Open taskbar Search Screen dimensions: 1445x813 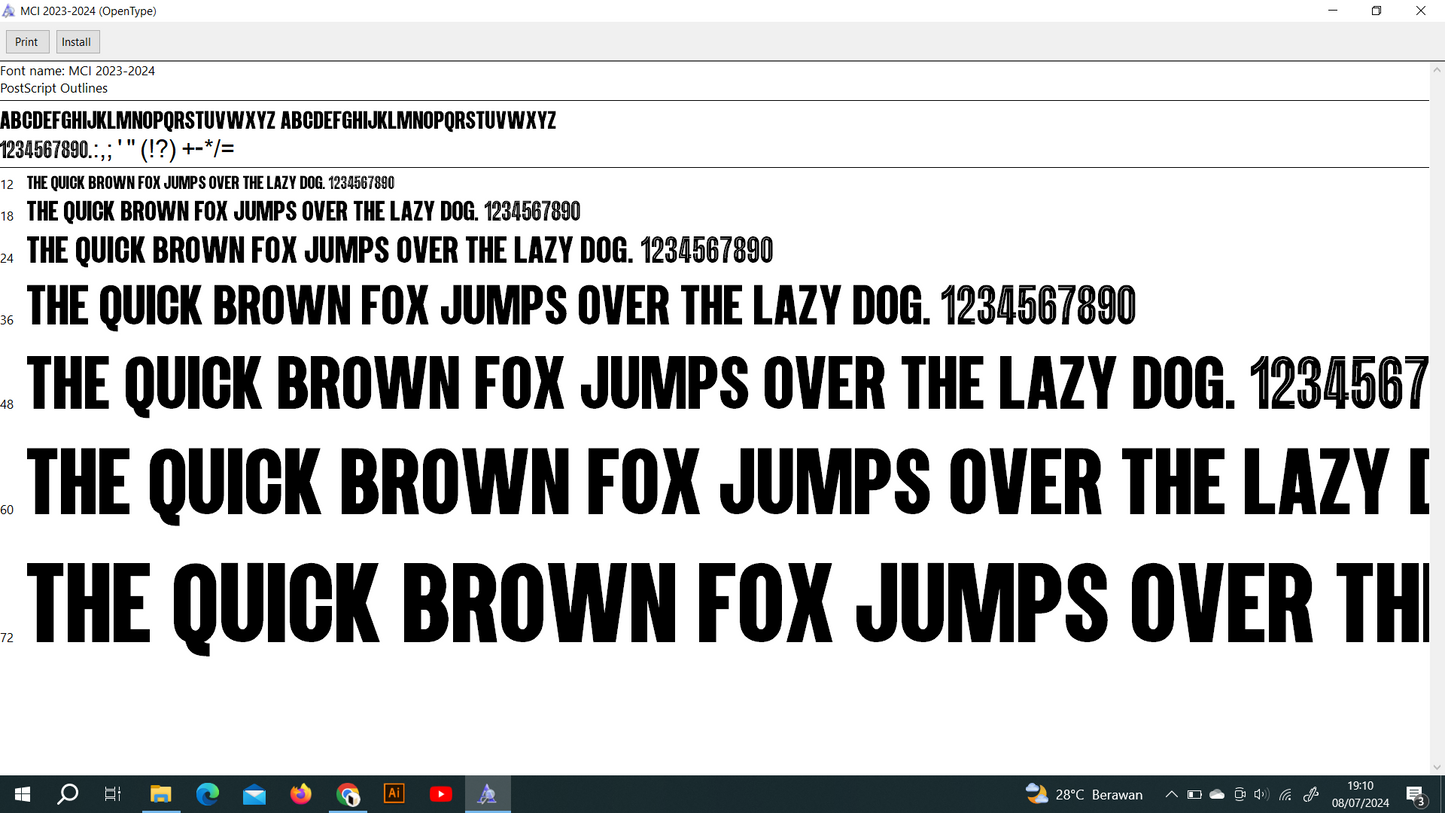pyautogui.click(x=68, y=794)
